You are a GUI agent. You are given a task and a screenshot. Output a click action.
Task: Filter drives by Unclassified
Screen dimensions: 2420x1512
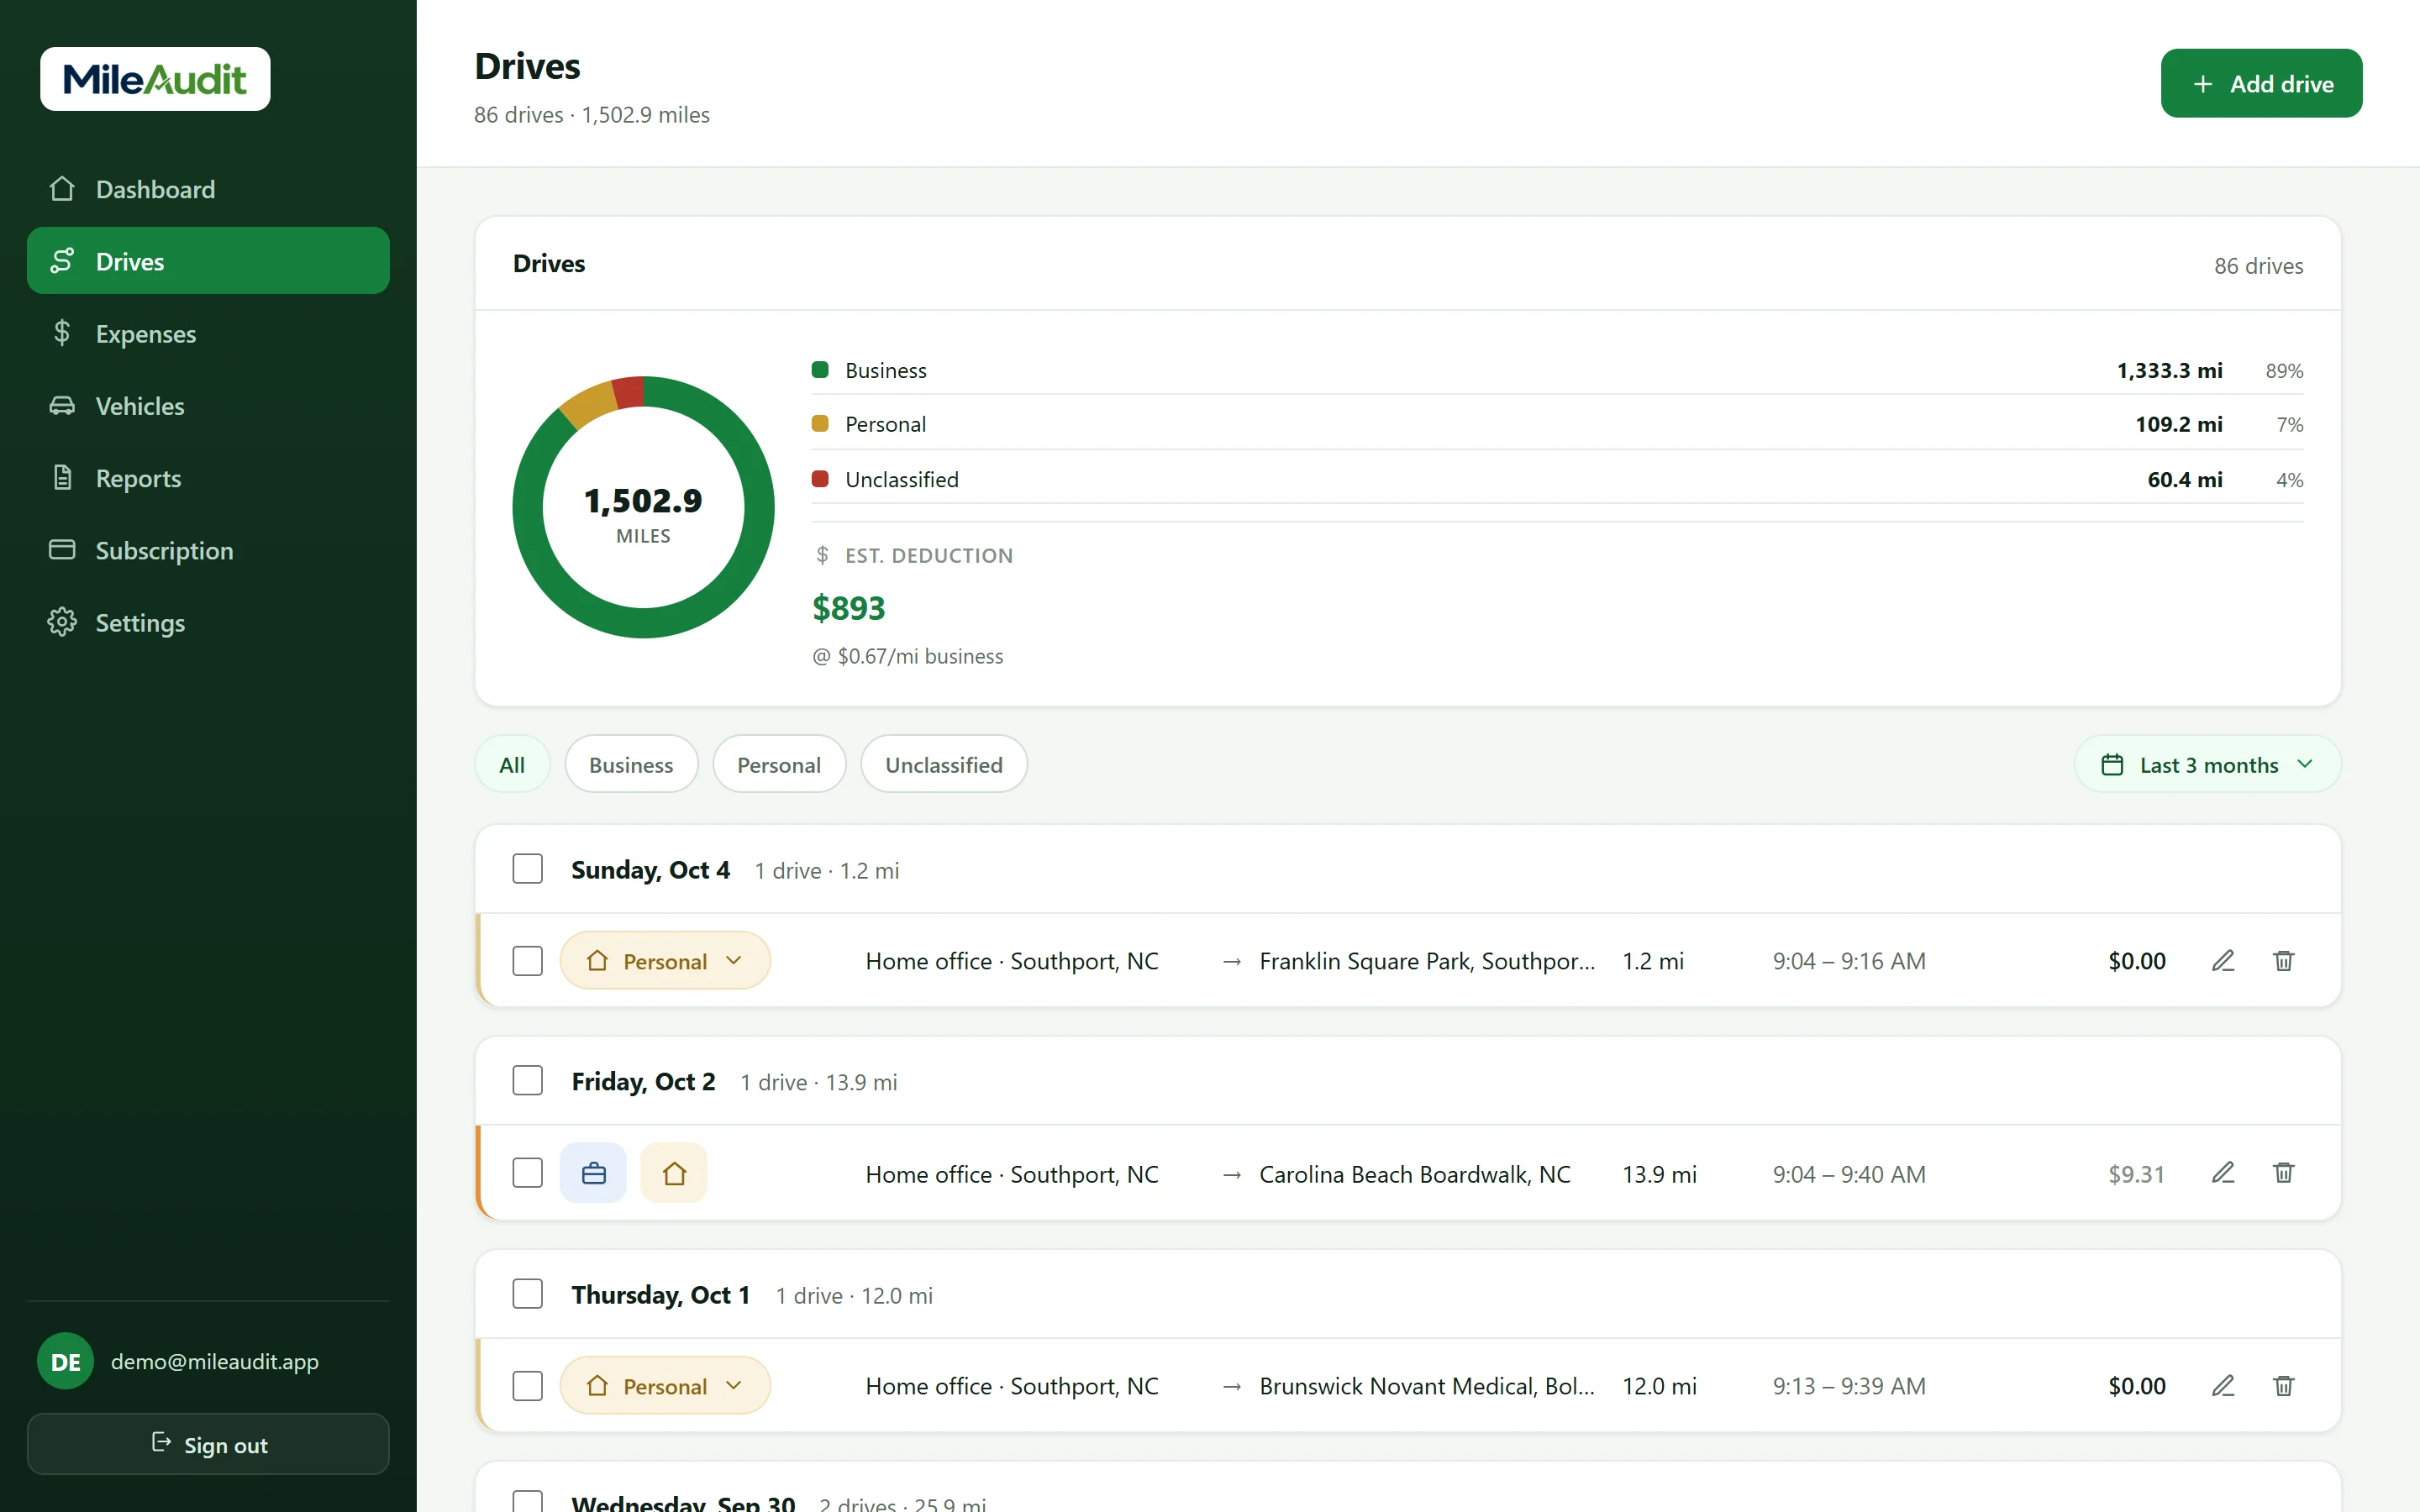tap(944, 764)
